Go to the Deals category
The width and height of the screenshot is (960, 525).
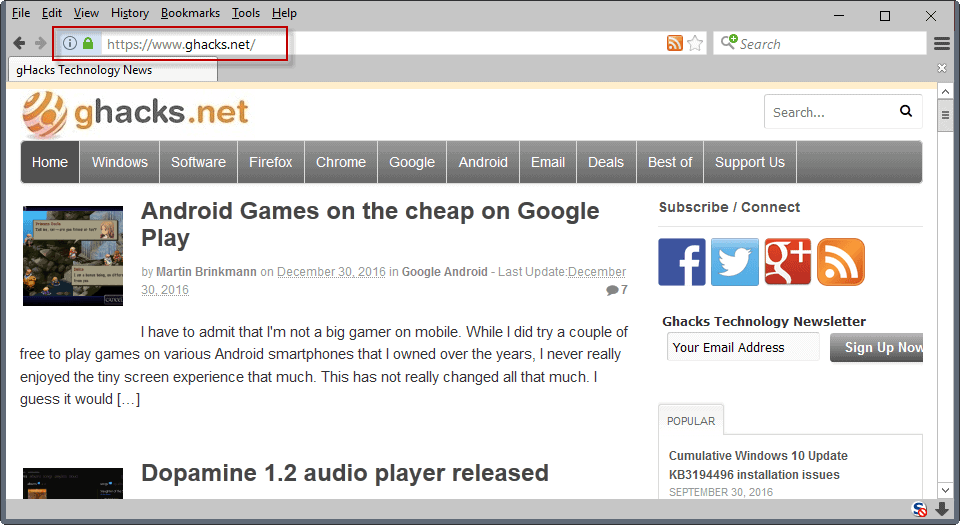[606, 162]
